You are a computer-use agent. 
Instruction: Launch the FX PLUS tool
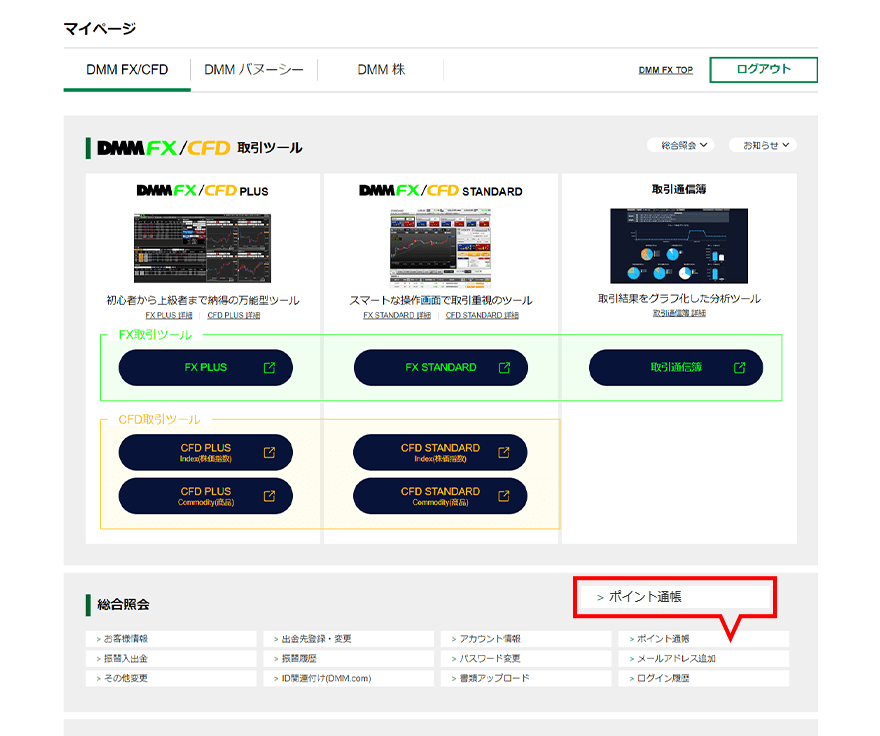click(205, 368)
